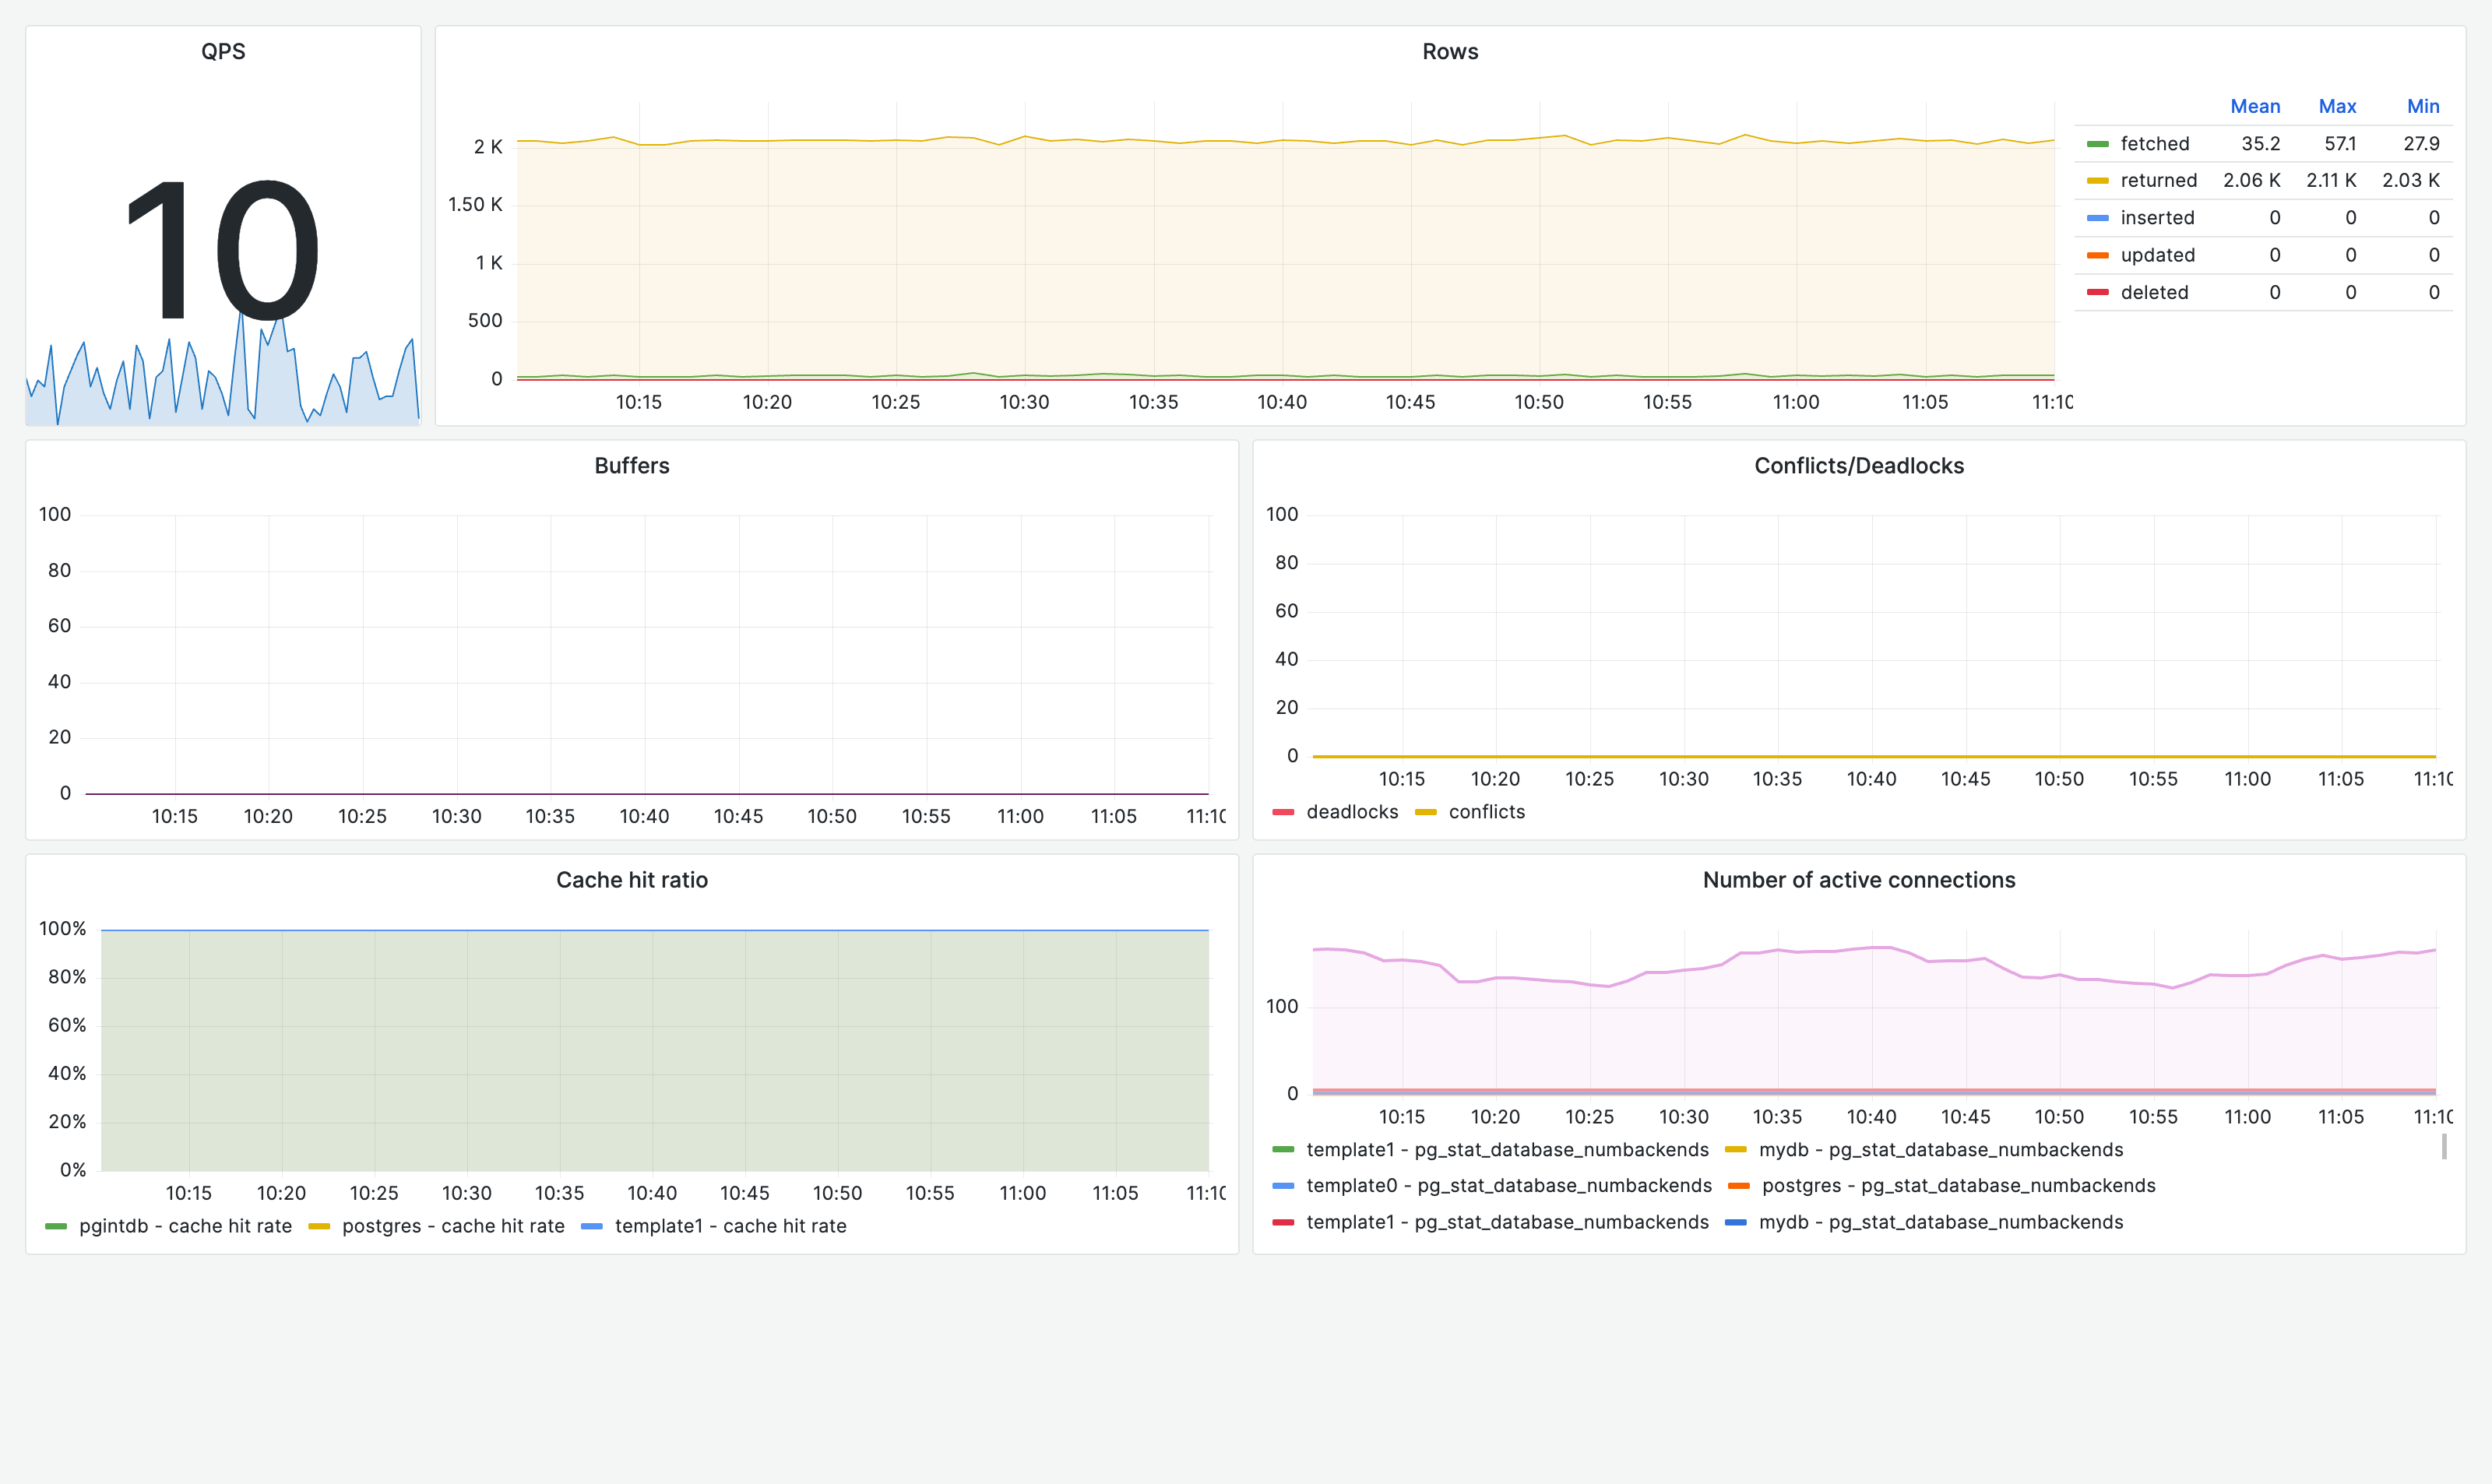
Task: Toggle the deleted series in Rows legend
Action: pyautogui.click(x=2155, y=292)
